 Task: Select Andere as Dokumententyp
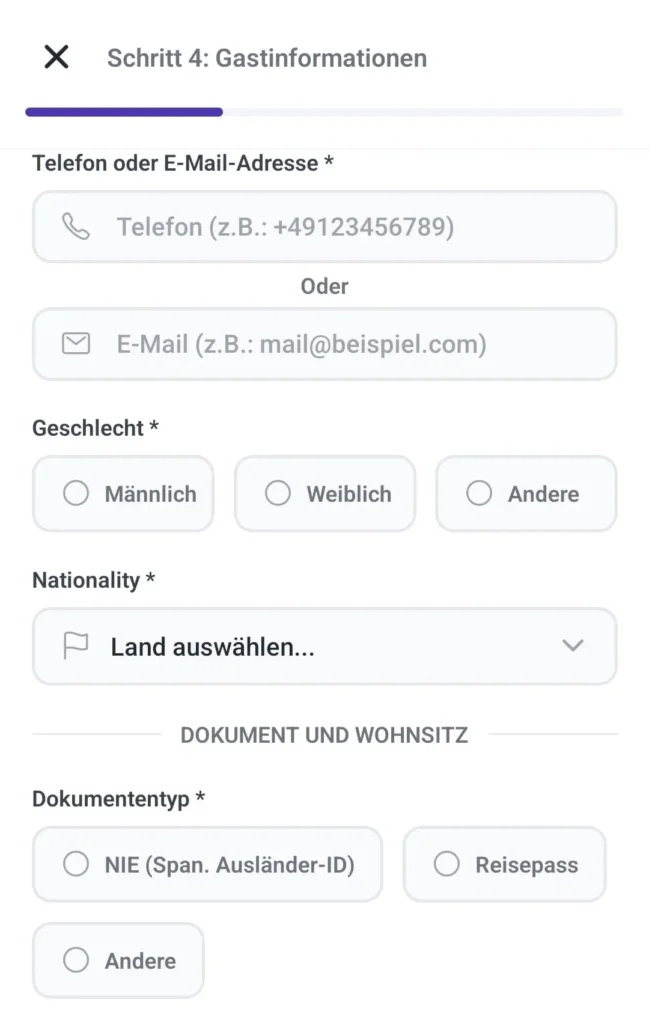[118, 960]
